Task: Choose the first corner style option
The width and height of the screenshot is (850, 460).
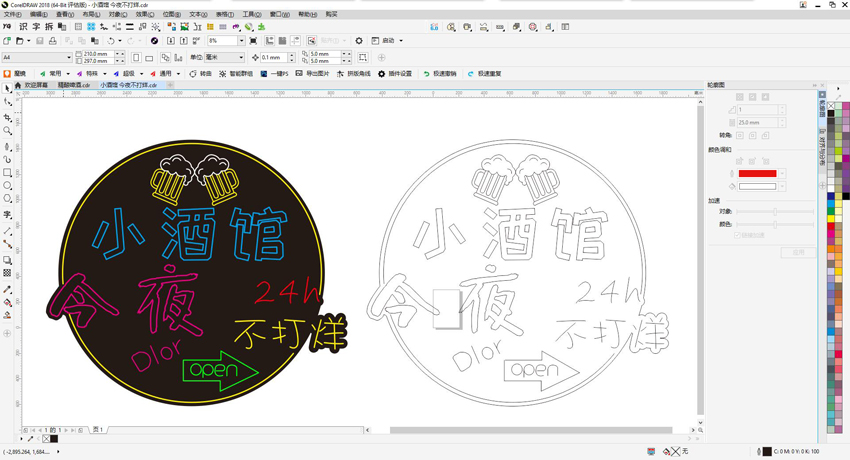Action: tap(739, 135)
